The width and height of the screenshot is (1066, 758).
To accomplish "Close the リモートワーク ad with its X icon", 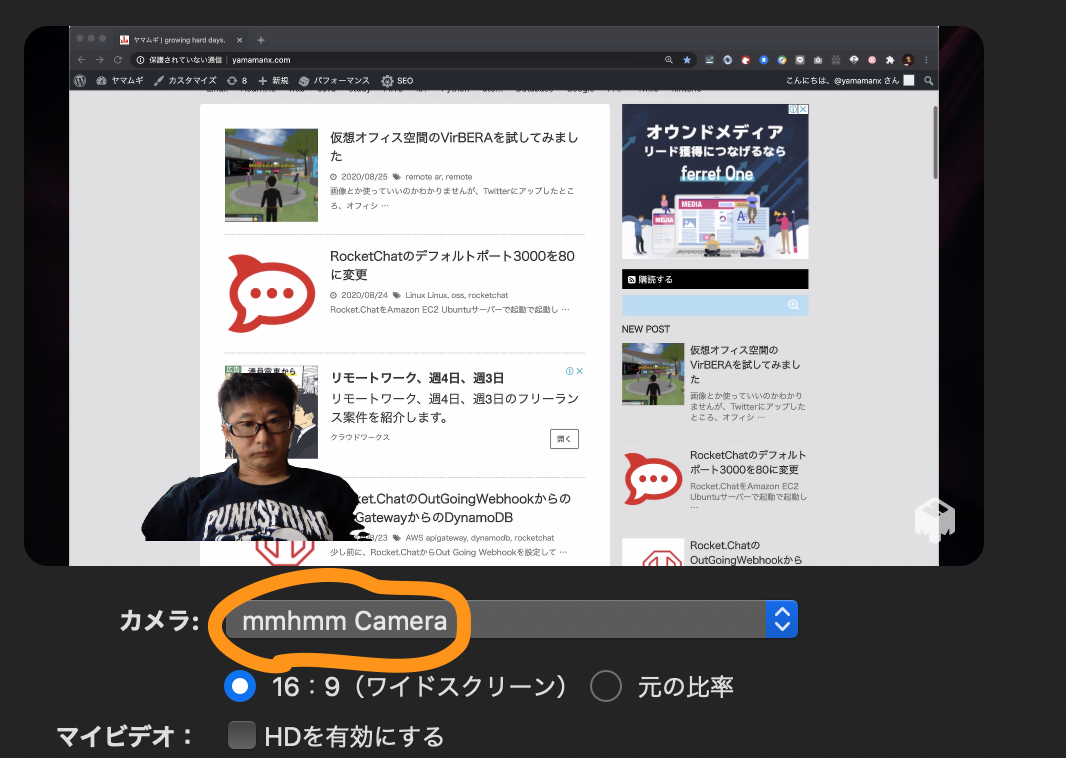I will pos(580,371).
